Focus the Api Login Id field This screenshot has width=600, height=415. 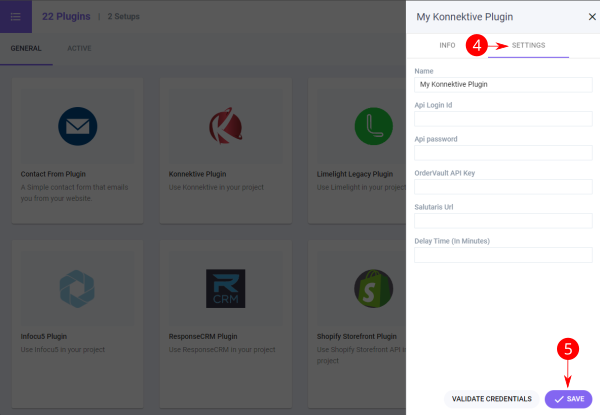[503, 119]
